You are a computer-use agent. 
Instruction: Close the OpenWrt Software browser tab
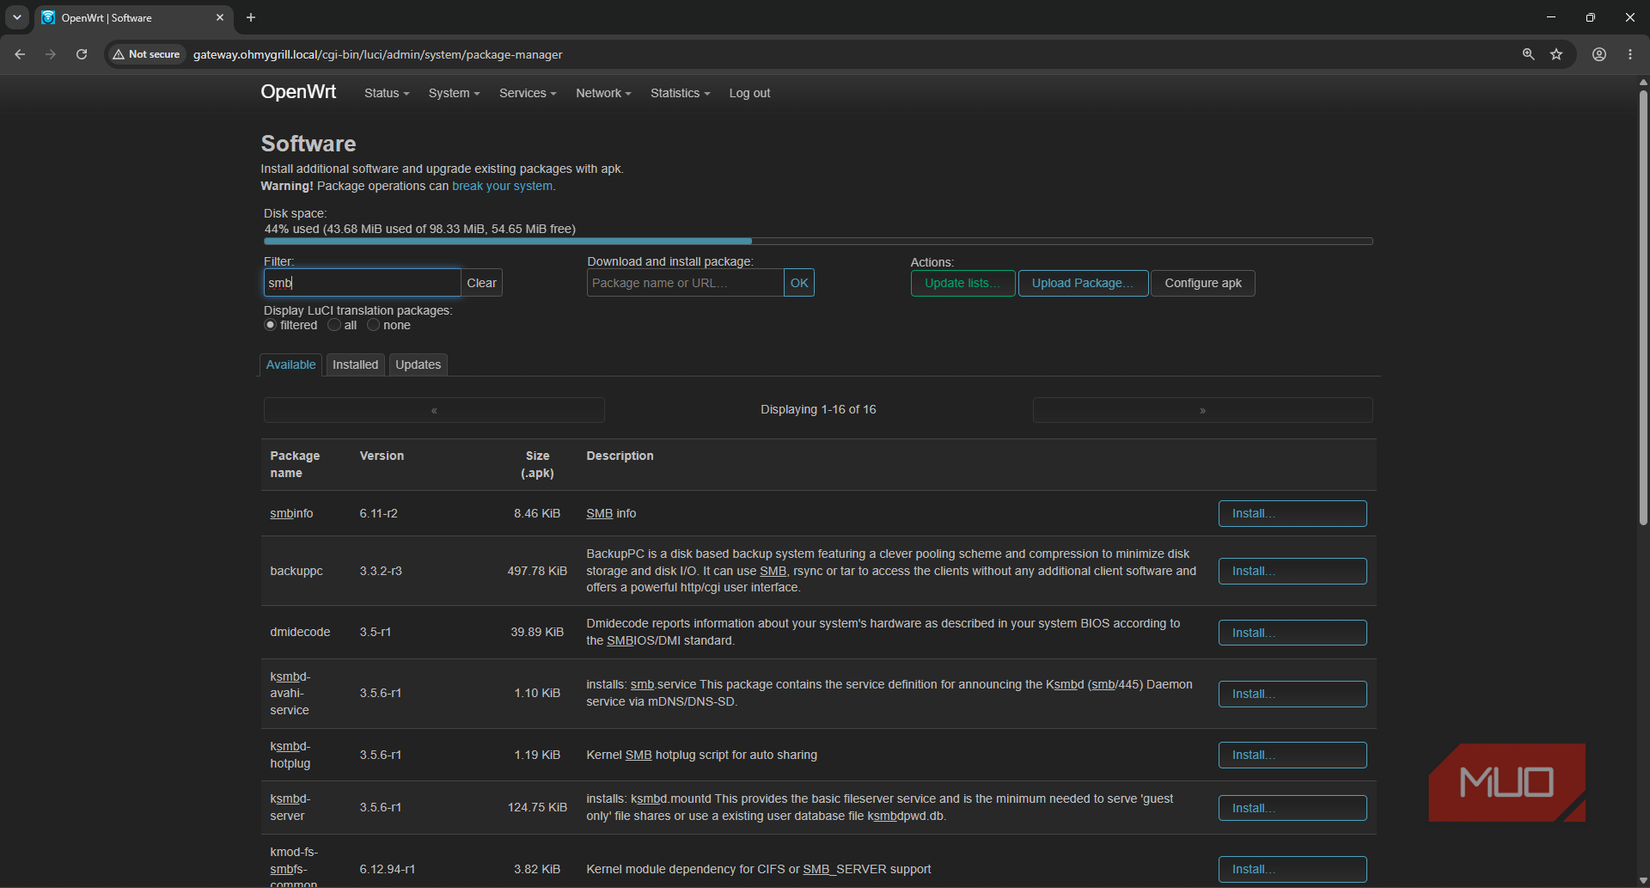(220, 18)
